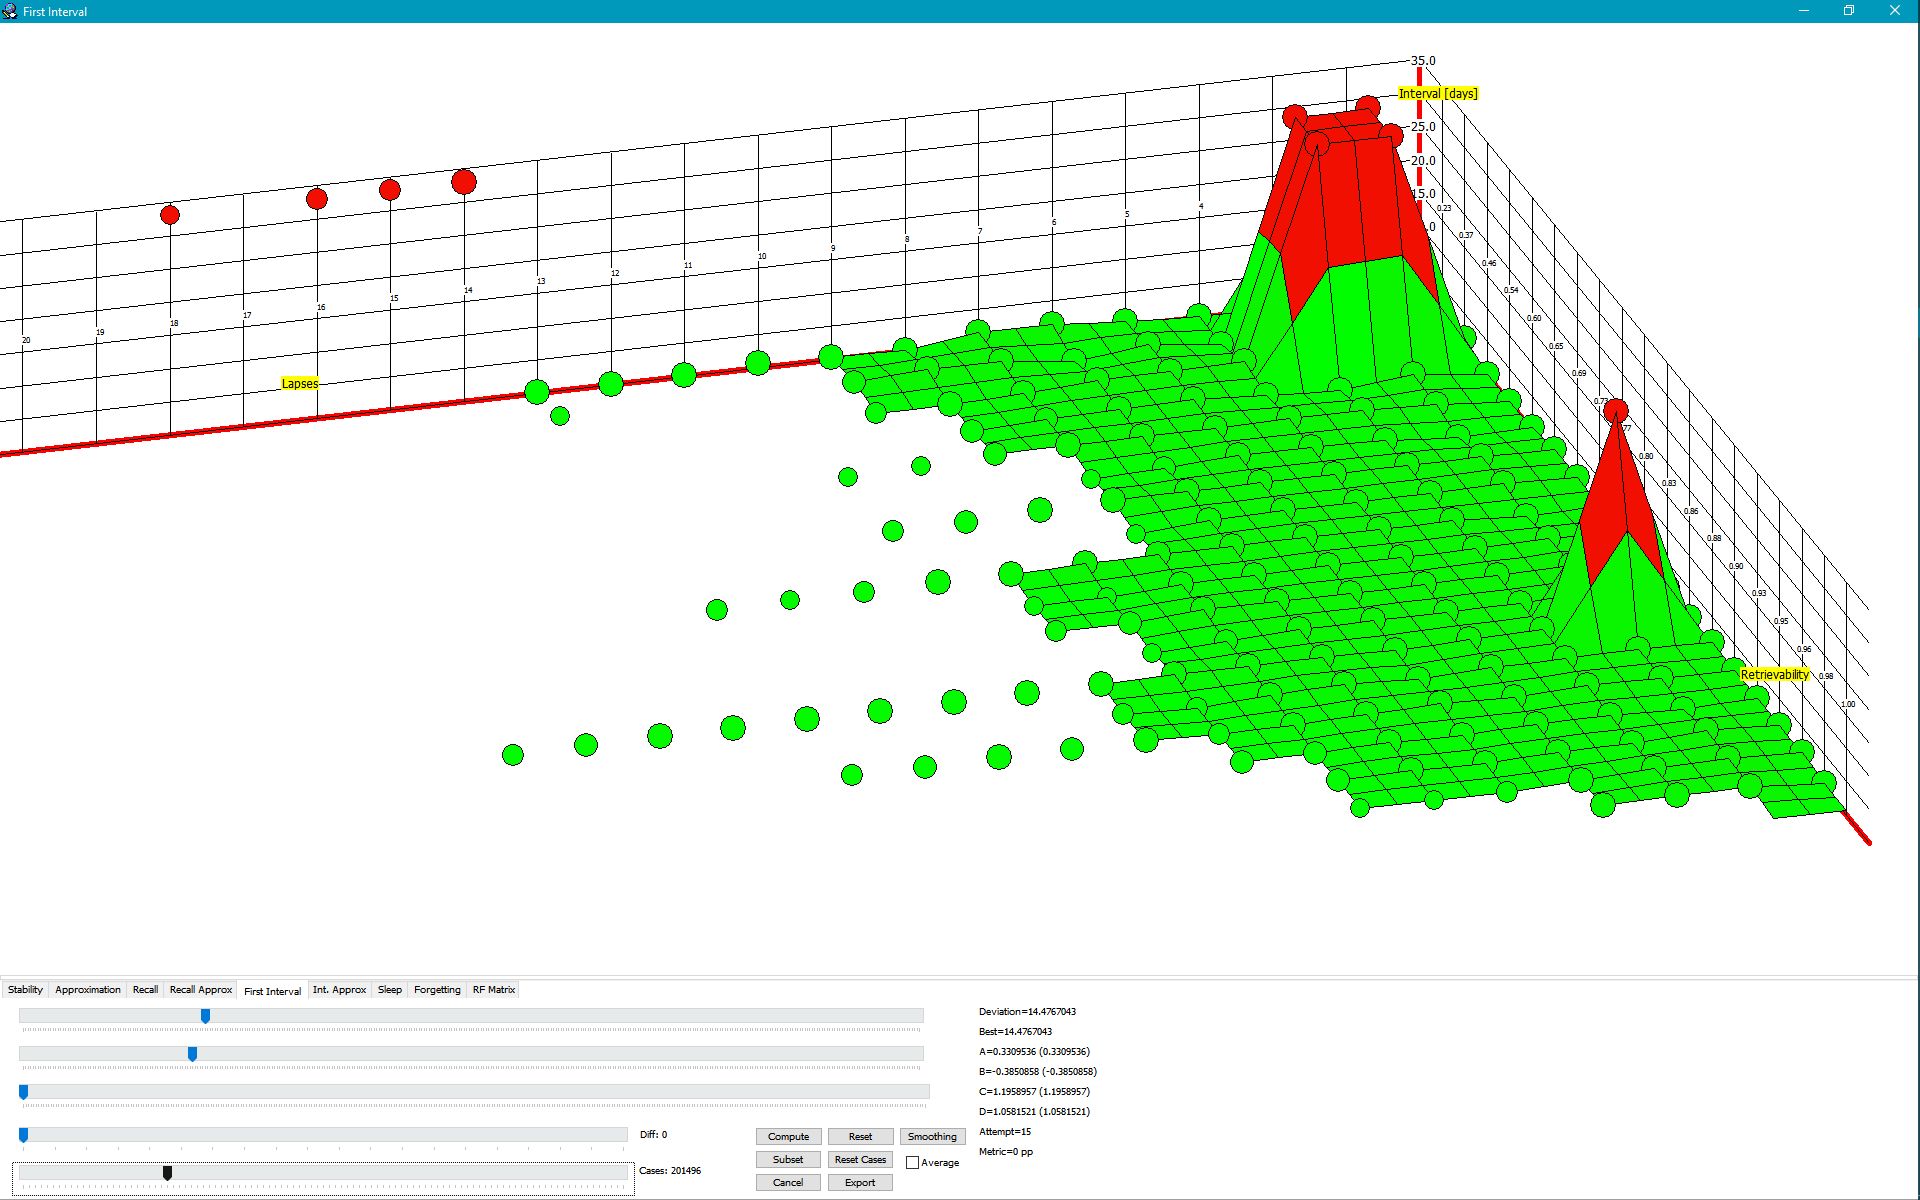Click the yellow Retrievability axis label
This screenshot has width=1920, height=1200.
(x=1774, y=675)
